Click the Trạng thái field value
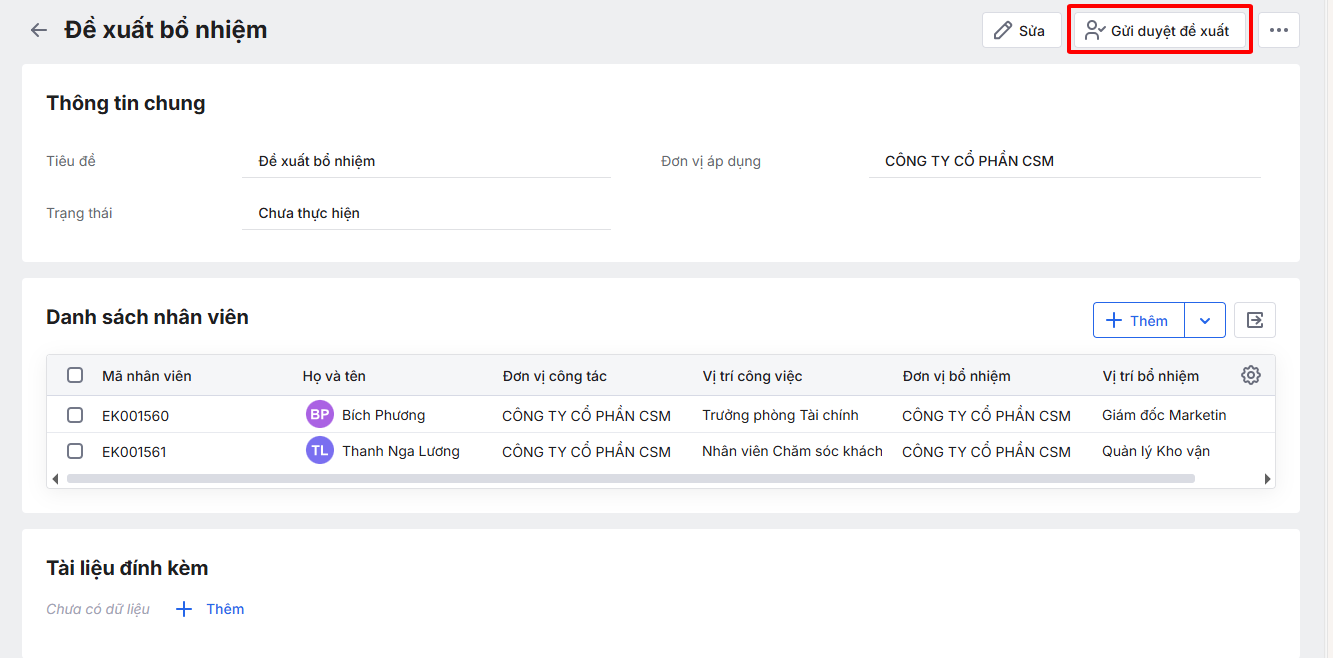The width and height of the screenshot is (1333, 658). (425, 213)
